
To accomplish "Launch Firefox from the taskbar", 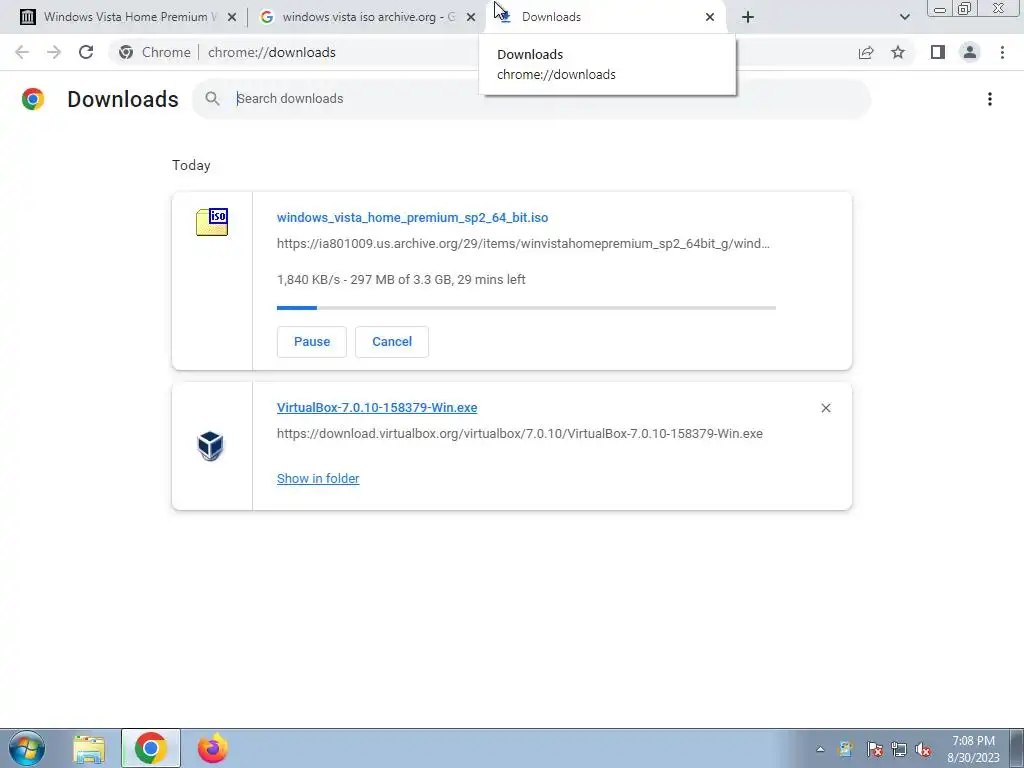I will coord(213,748).
